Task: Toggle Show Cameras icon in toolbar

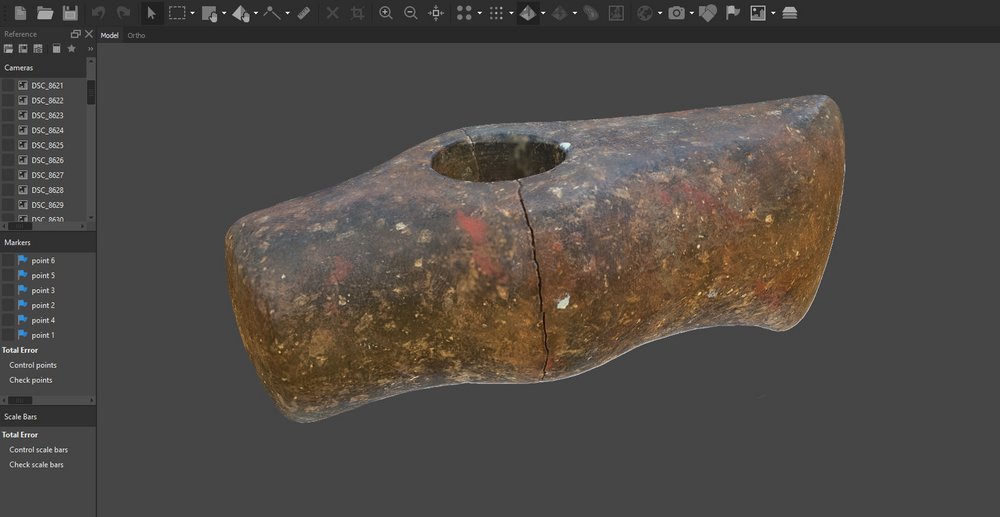Action: tap(677, 13)
